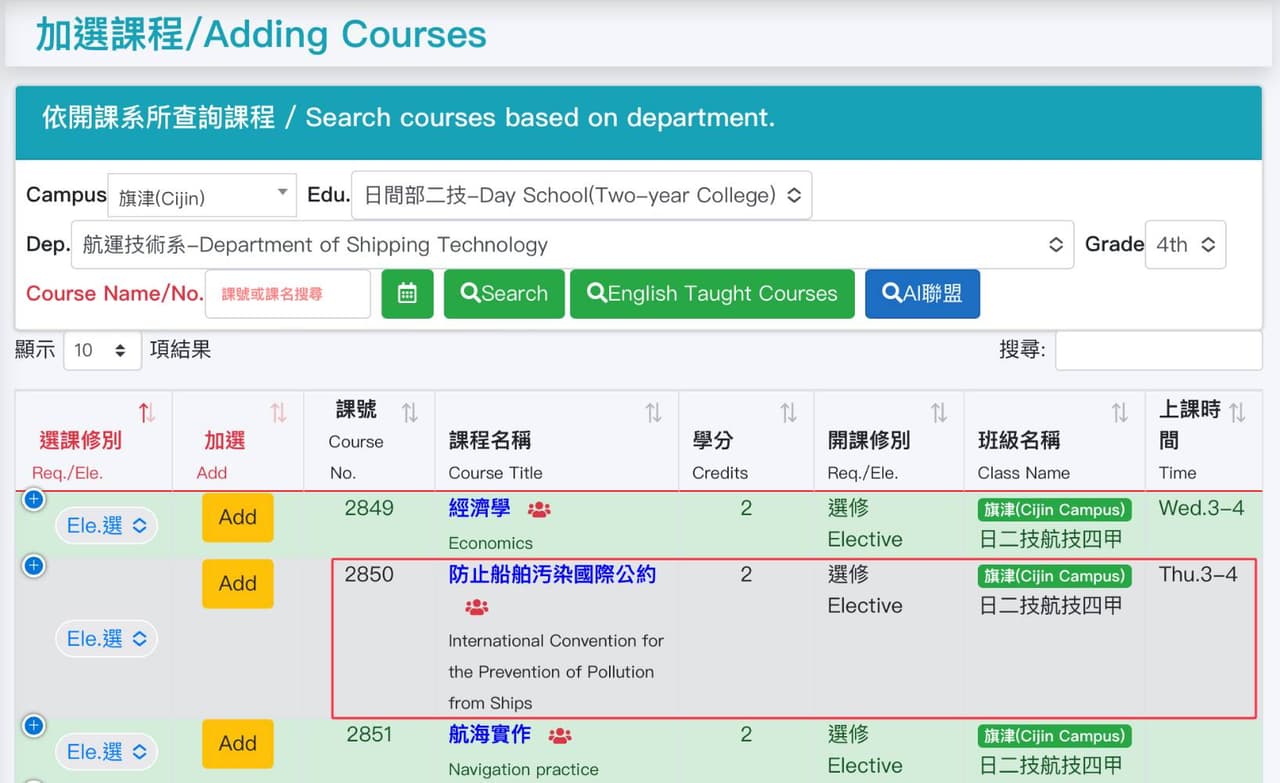Select course number 2851 cell
The height and width of the screenshot is (783, 1280).
369,735
